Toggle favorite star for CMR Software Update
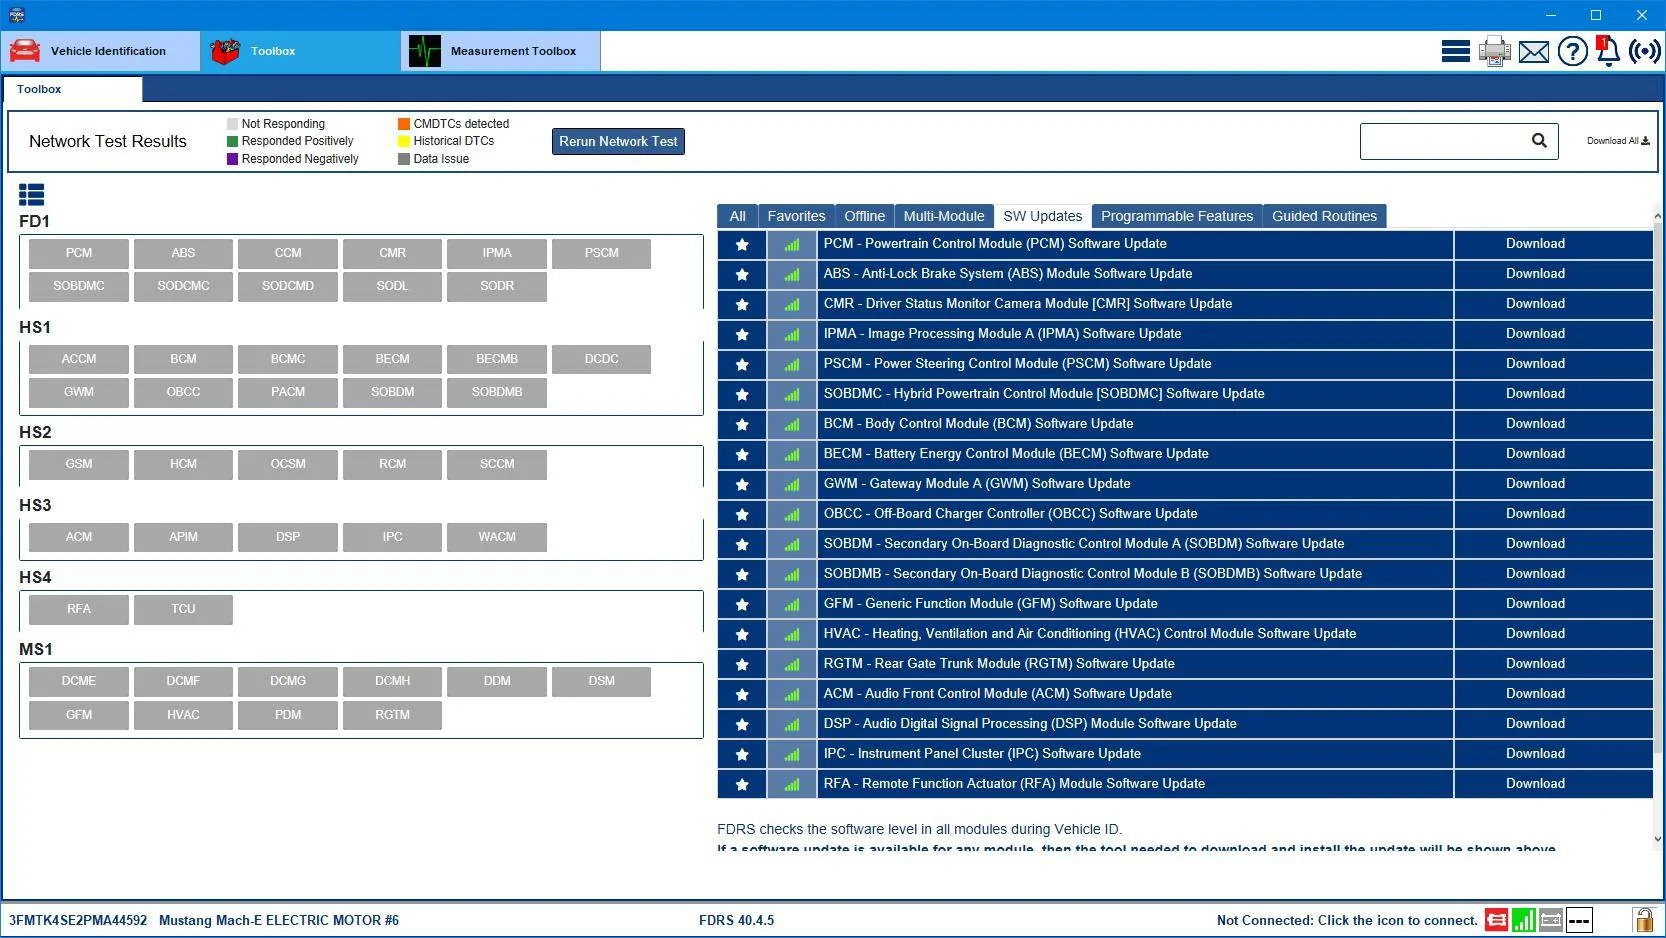 742,304
